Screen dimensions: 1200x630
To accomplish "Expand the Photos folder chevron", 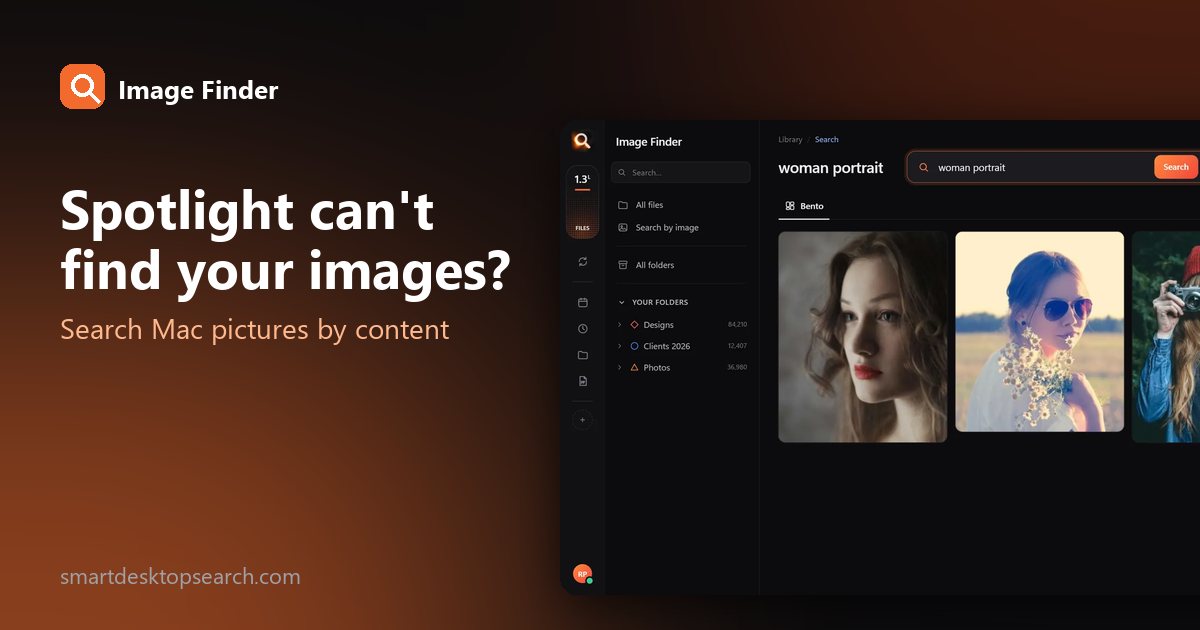I will click(620, 368).
